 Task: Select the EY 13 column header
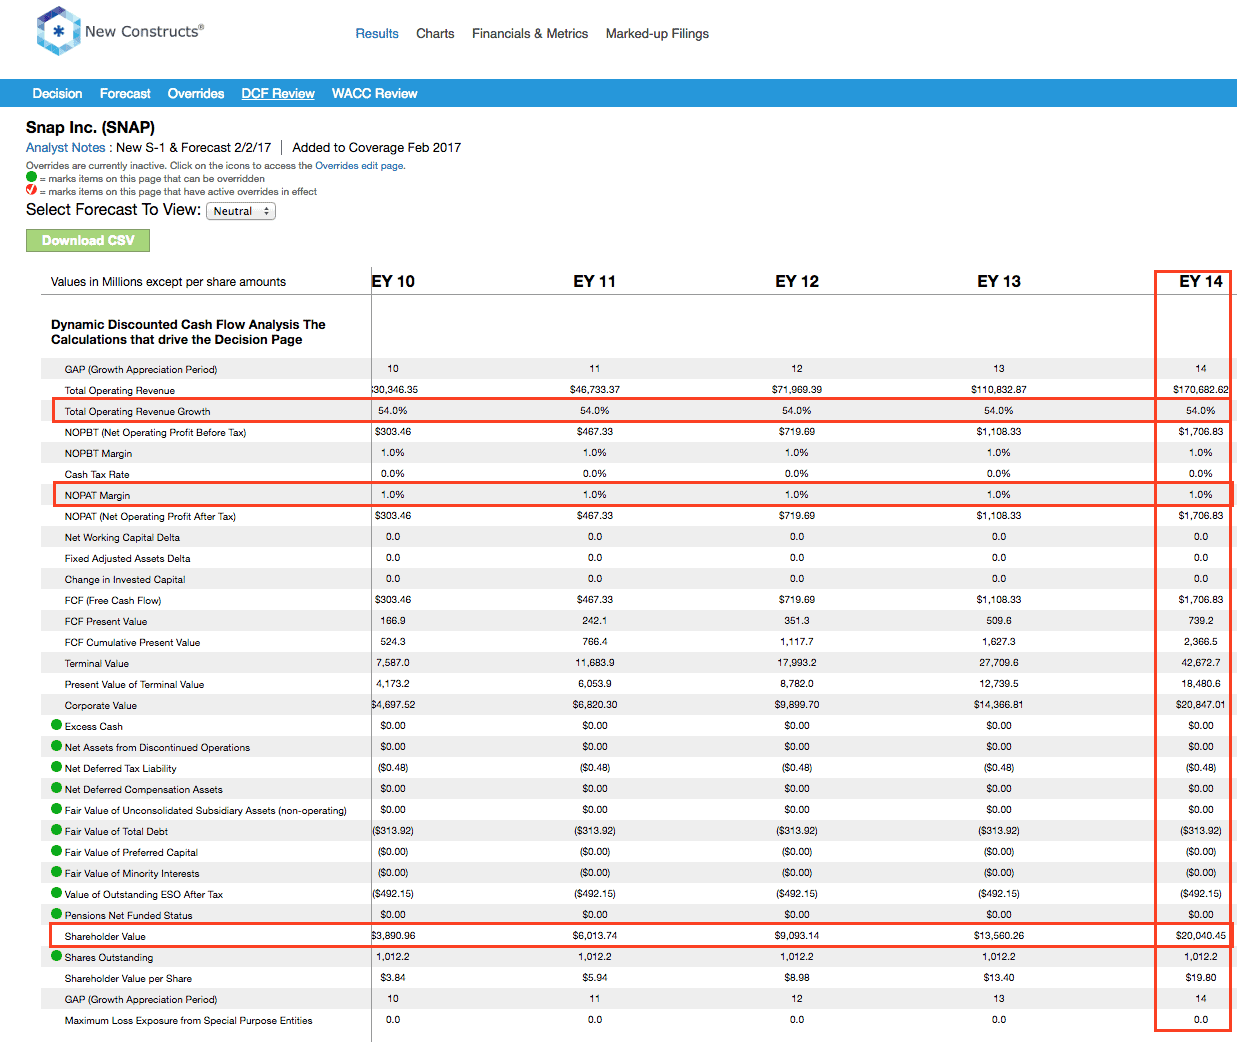pos(999,282)
